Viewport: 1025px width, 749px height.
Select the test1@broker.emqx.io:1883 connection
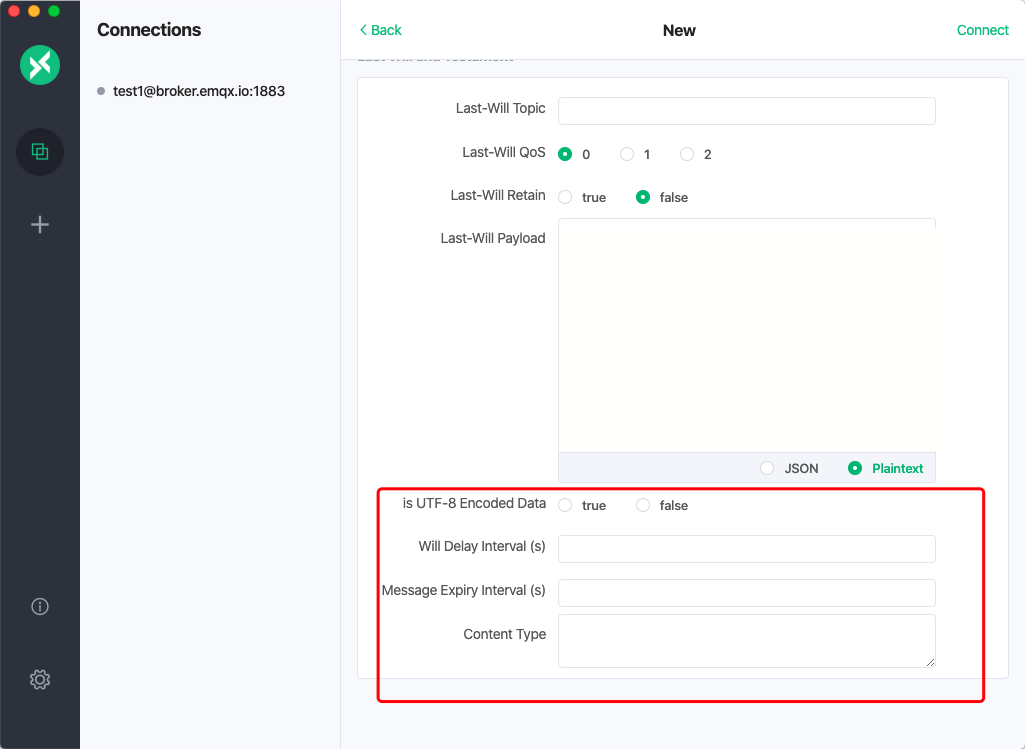pyautogui.click(x=198, y=91)
